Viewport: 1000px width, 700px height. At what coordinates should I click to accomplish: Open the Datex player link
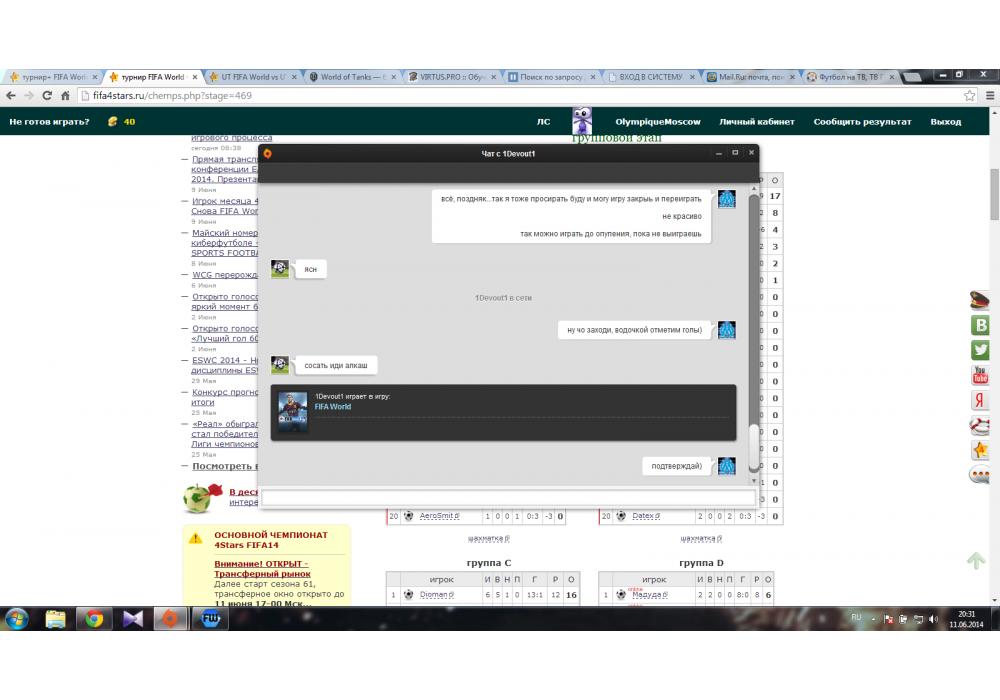tap(646, 516)
